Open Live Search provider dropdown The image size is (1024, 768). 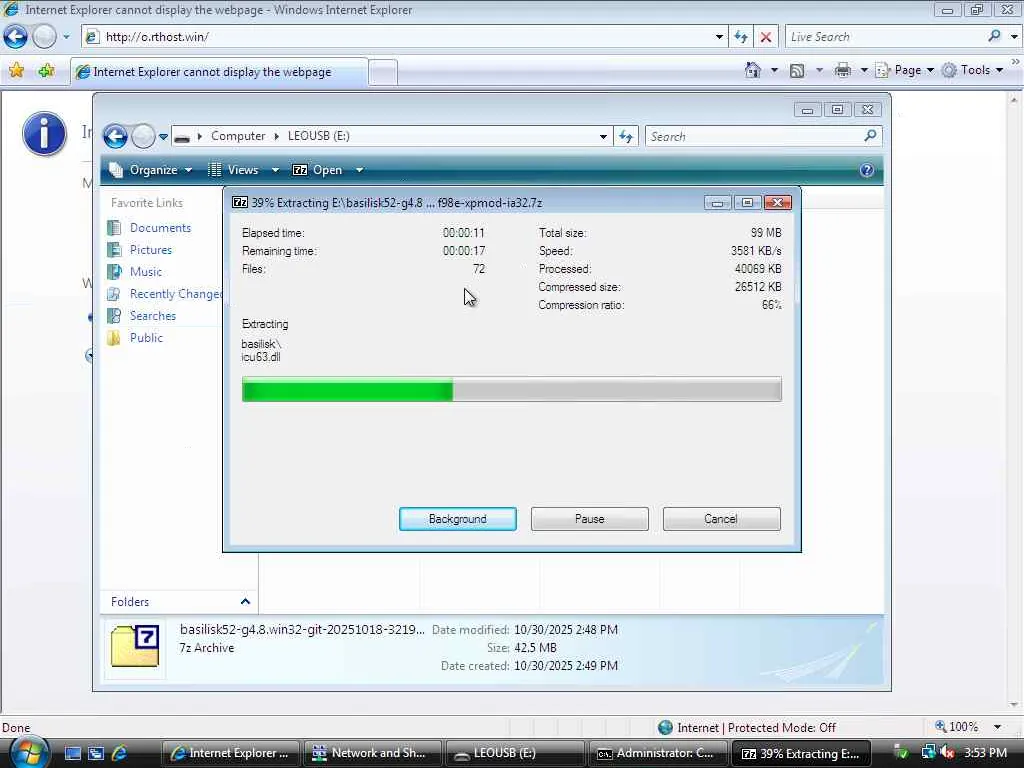pos(1014,37)
